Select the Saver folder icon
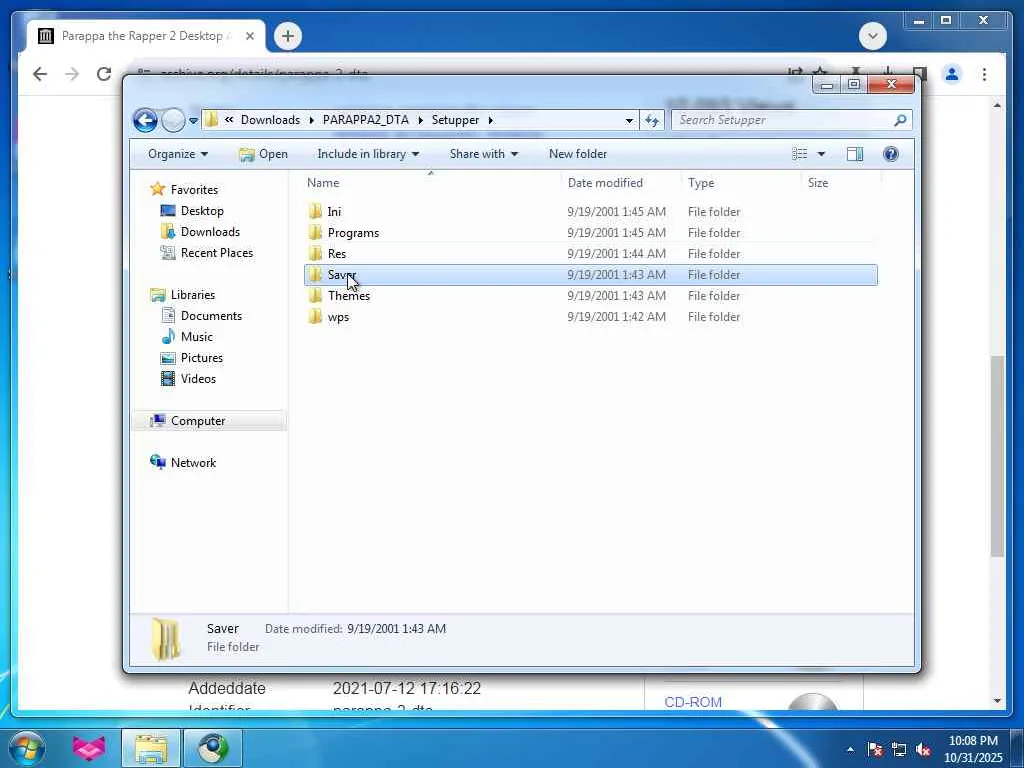Image resolution: width=1024 pixels, height=768 pixels. [315, 274]
